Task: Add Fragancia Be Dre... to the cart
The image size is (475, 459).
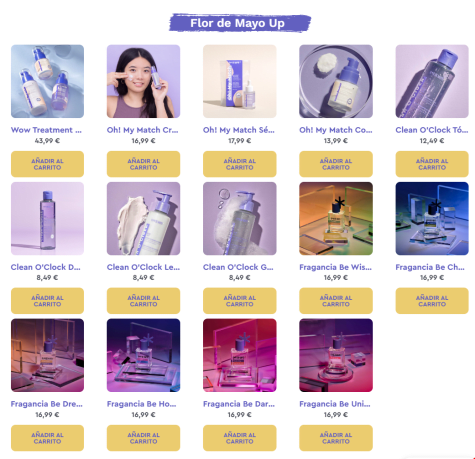Action: tap(47, 438)
